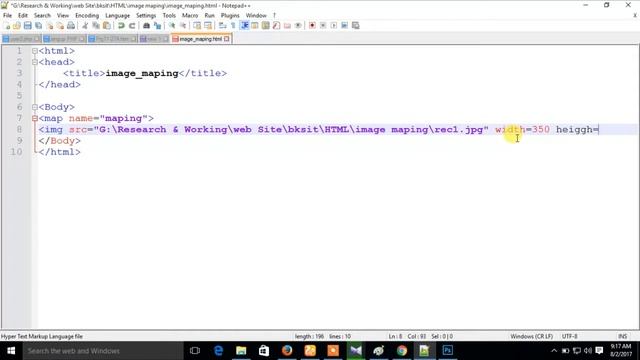Play back the recorded macro icon
640x360 pixels.
pyautogui.click(x=333, y=26)
